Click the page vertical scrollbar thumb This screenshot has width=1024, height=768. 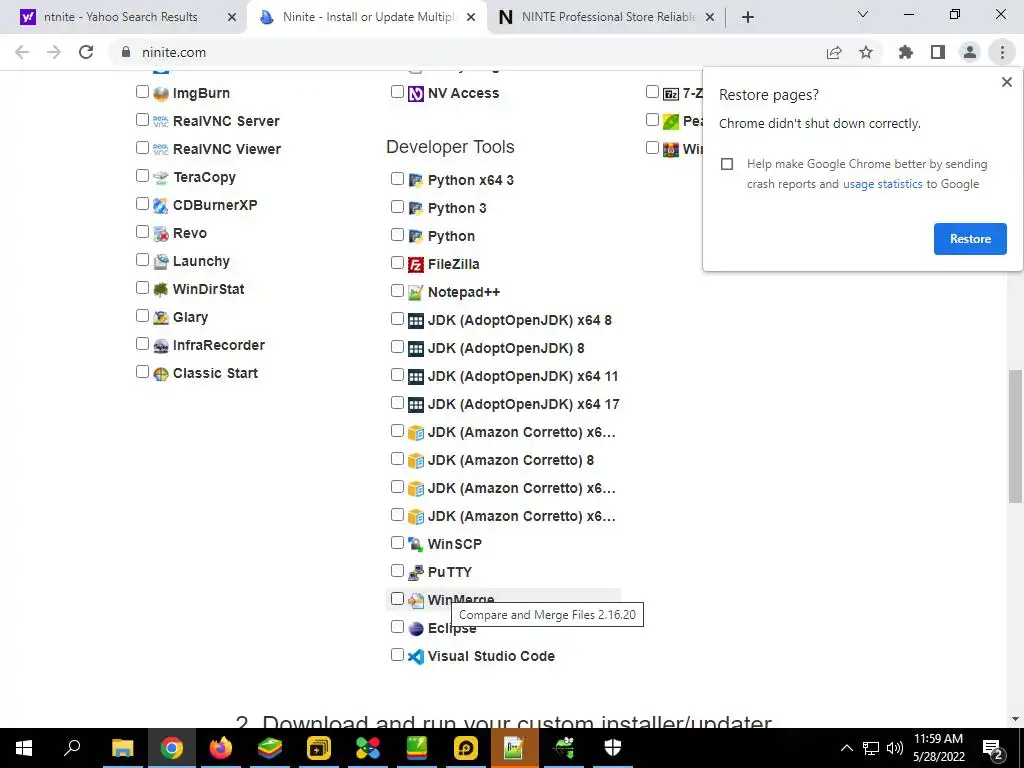pyautogui.click(x=1015, y=436)
